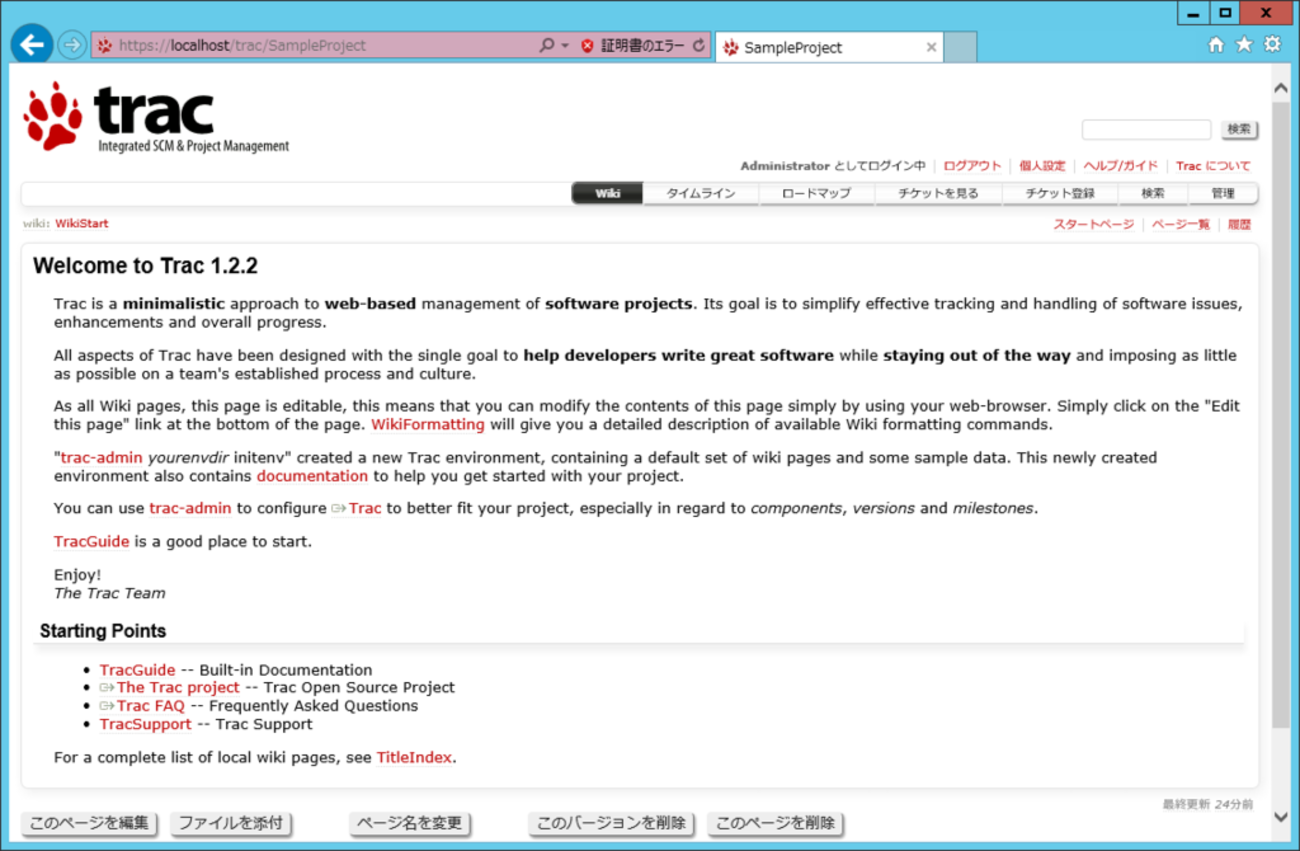The width and height of the screenshot is (1300, 851).
Task: Open Favorites with the star icon
Action: [1244, 44]
